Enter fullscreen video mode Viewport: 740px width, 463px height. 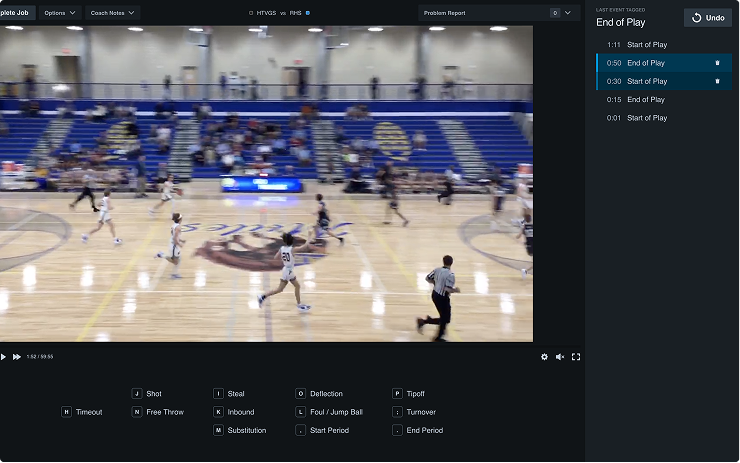coord(576,357)
